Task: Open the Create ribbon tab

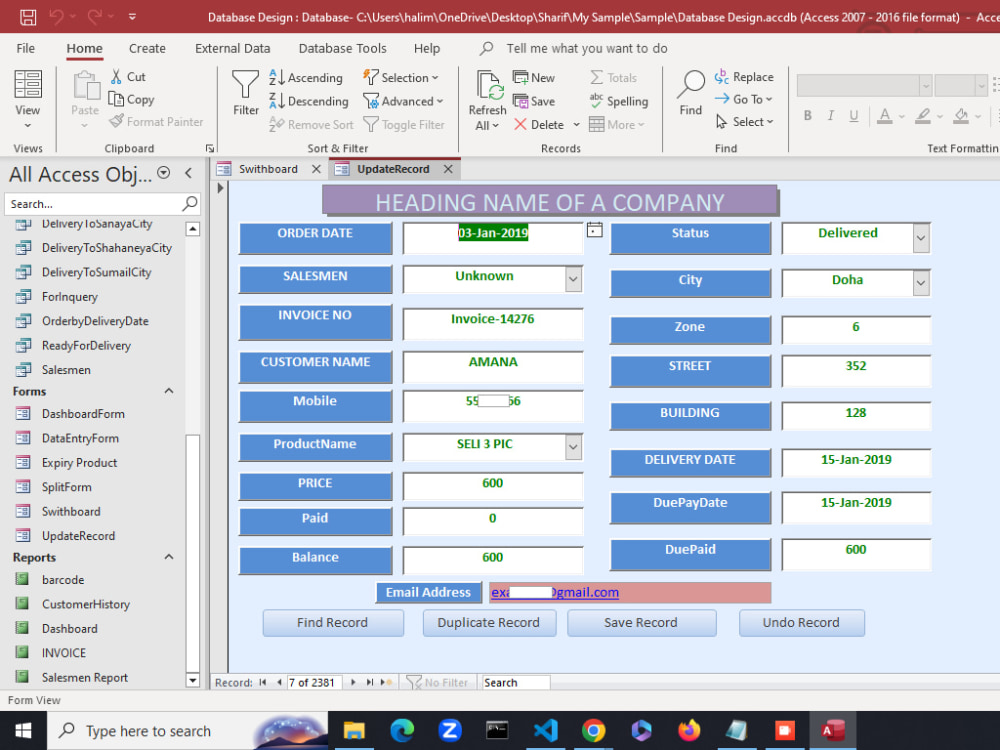Action: point(146,48)
